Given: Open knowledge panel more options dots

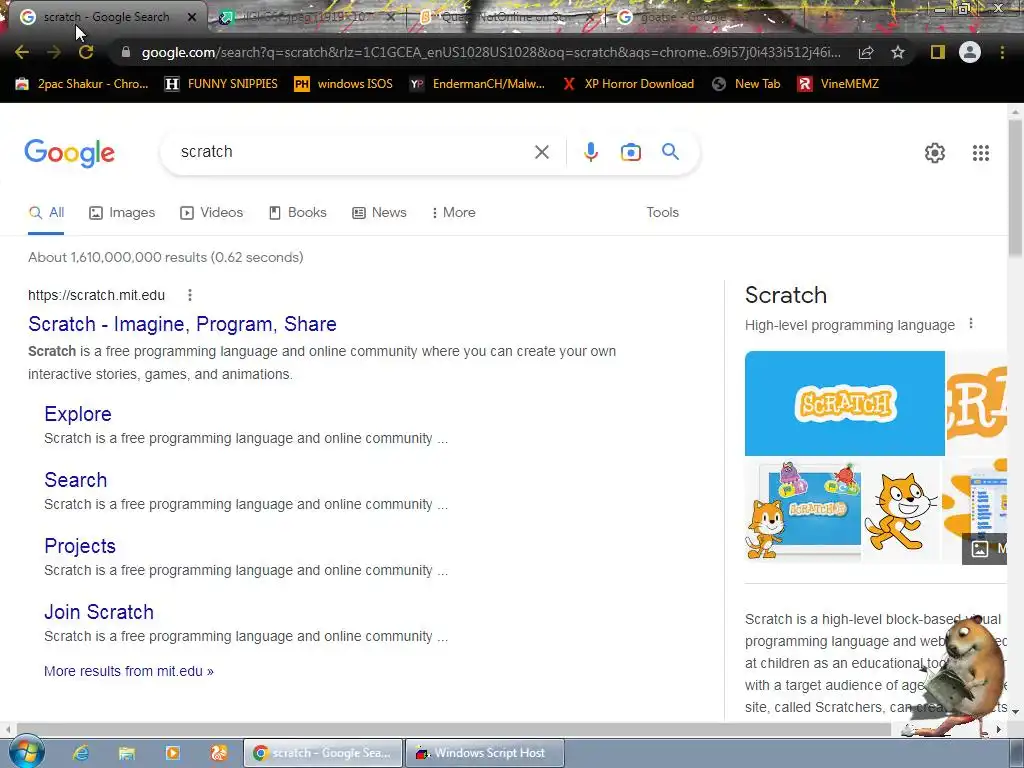Looking at the screenshot, I should click(971, 323).
